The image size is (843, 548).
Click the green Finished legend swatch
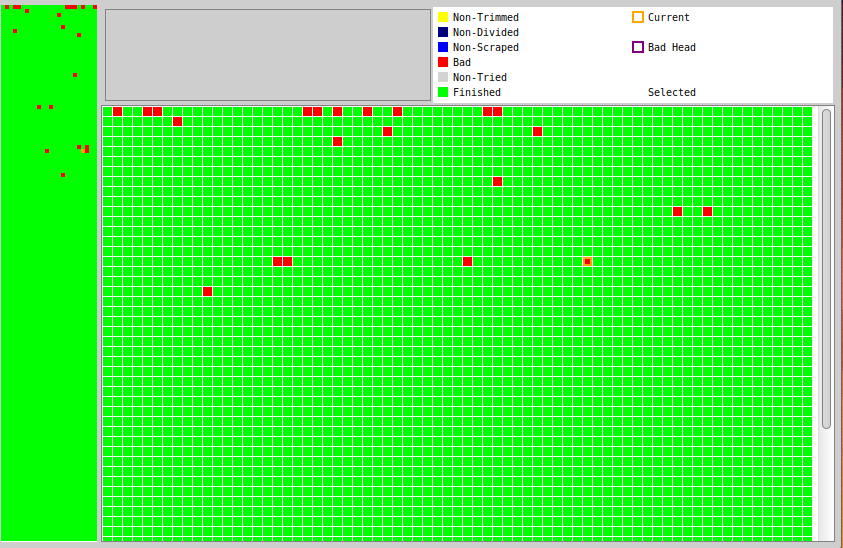443,92
